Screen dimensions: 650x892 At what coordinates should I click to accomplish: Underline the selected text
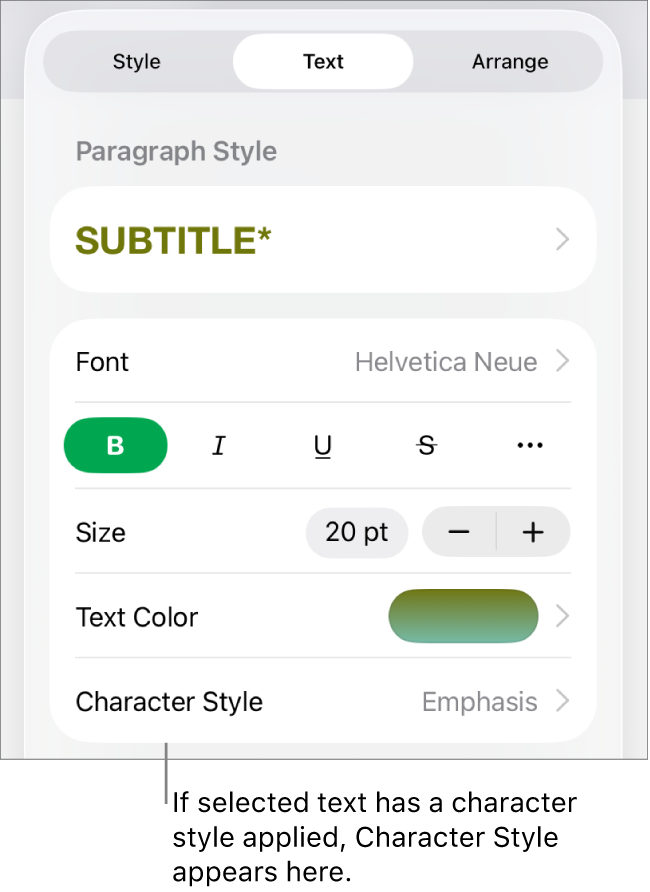(322, 445)
